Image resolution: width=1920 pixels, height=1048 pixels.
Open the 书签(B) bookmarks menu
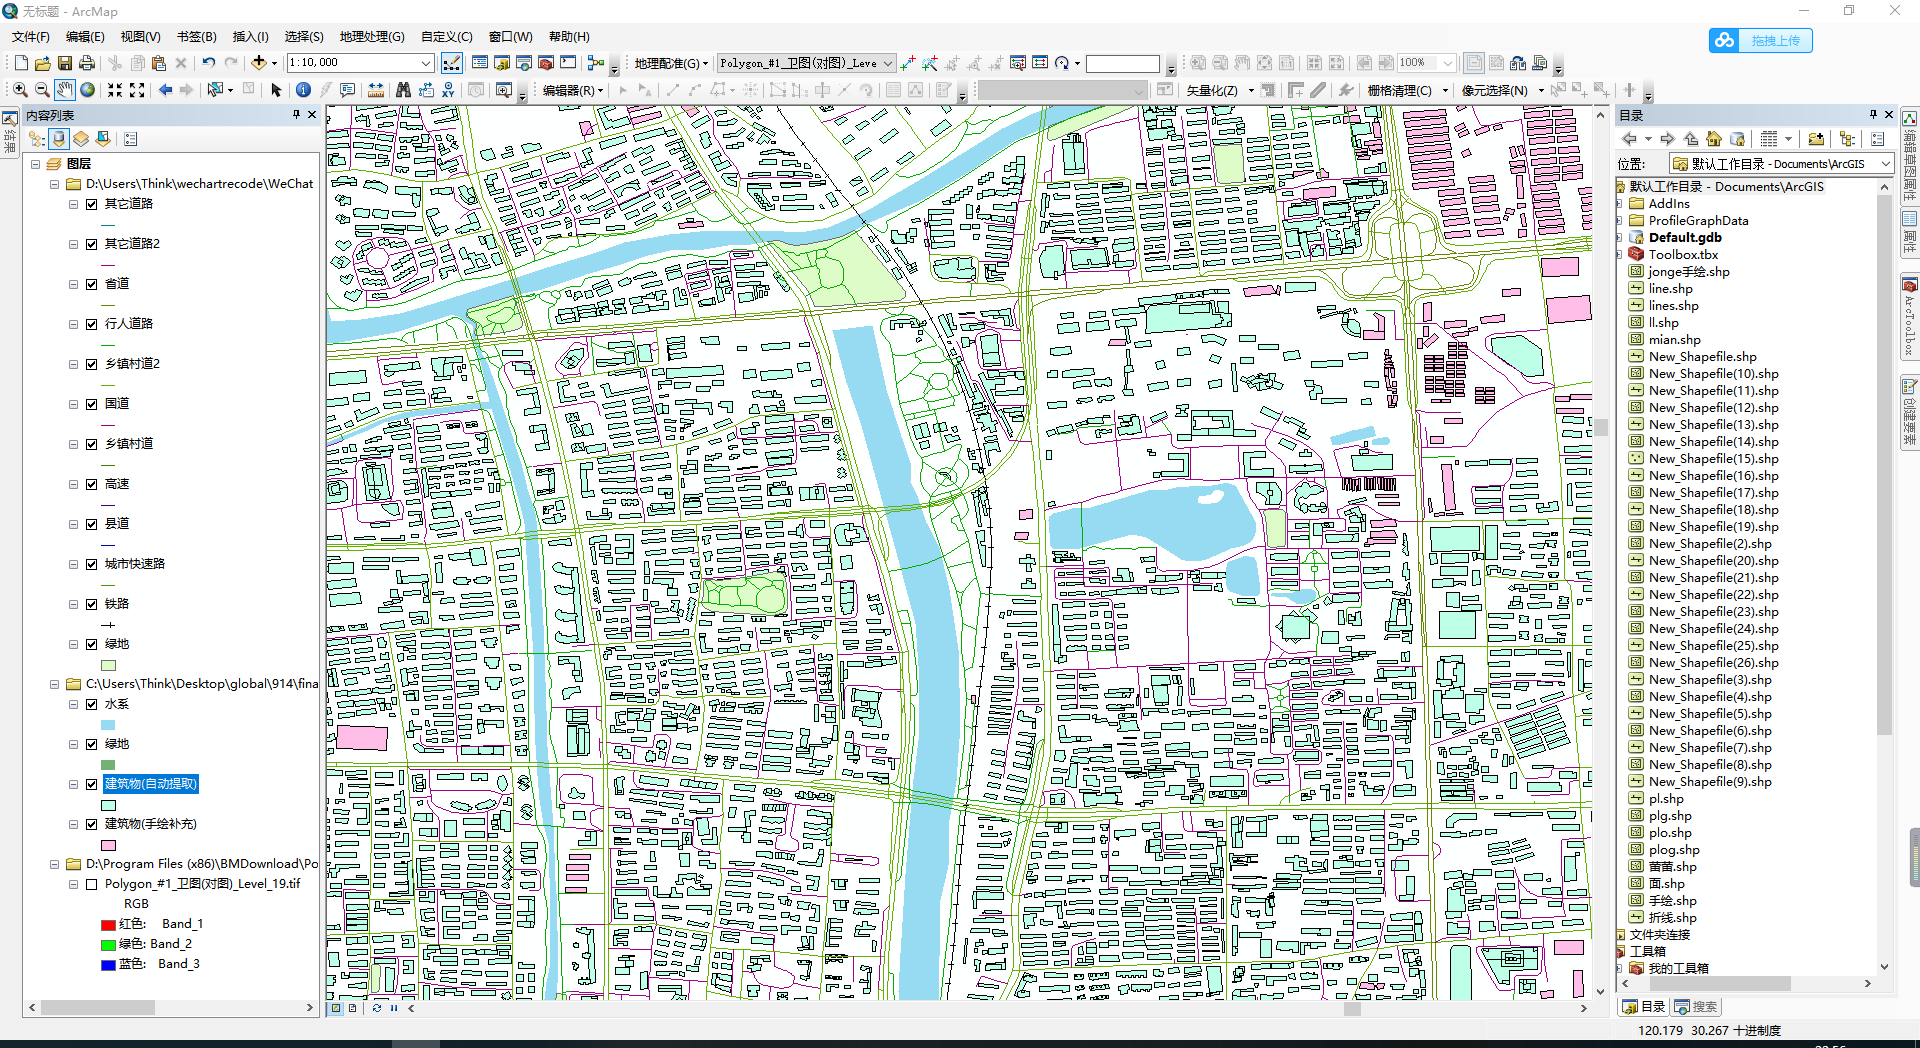(196, 37)
